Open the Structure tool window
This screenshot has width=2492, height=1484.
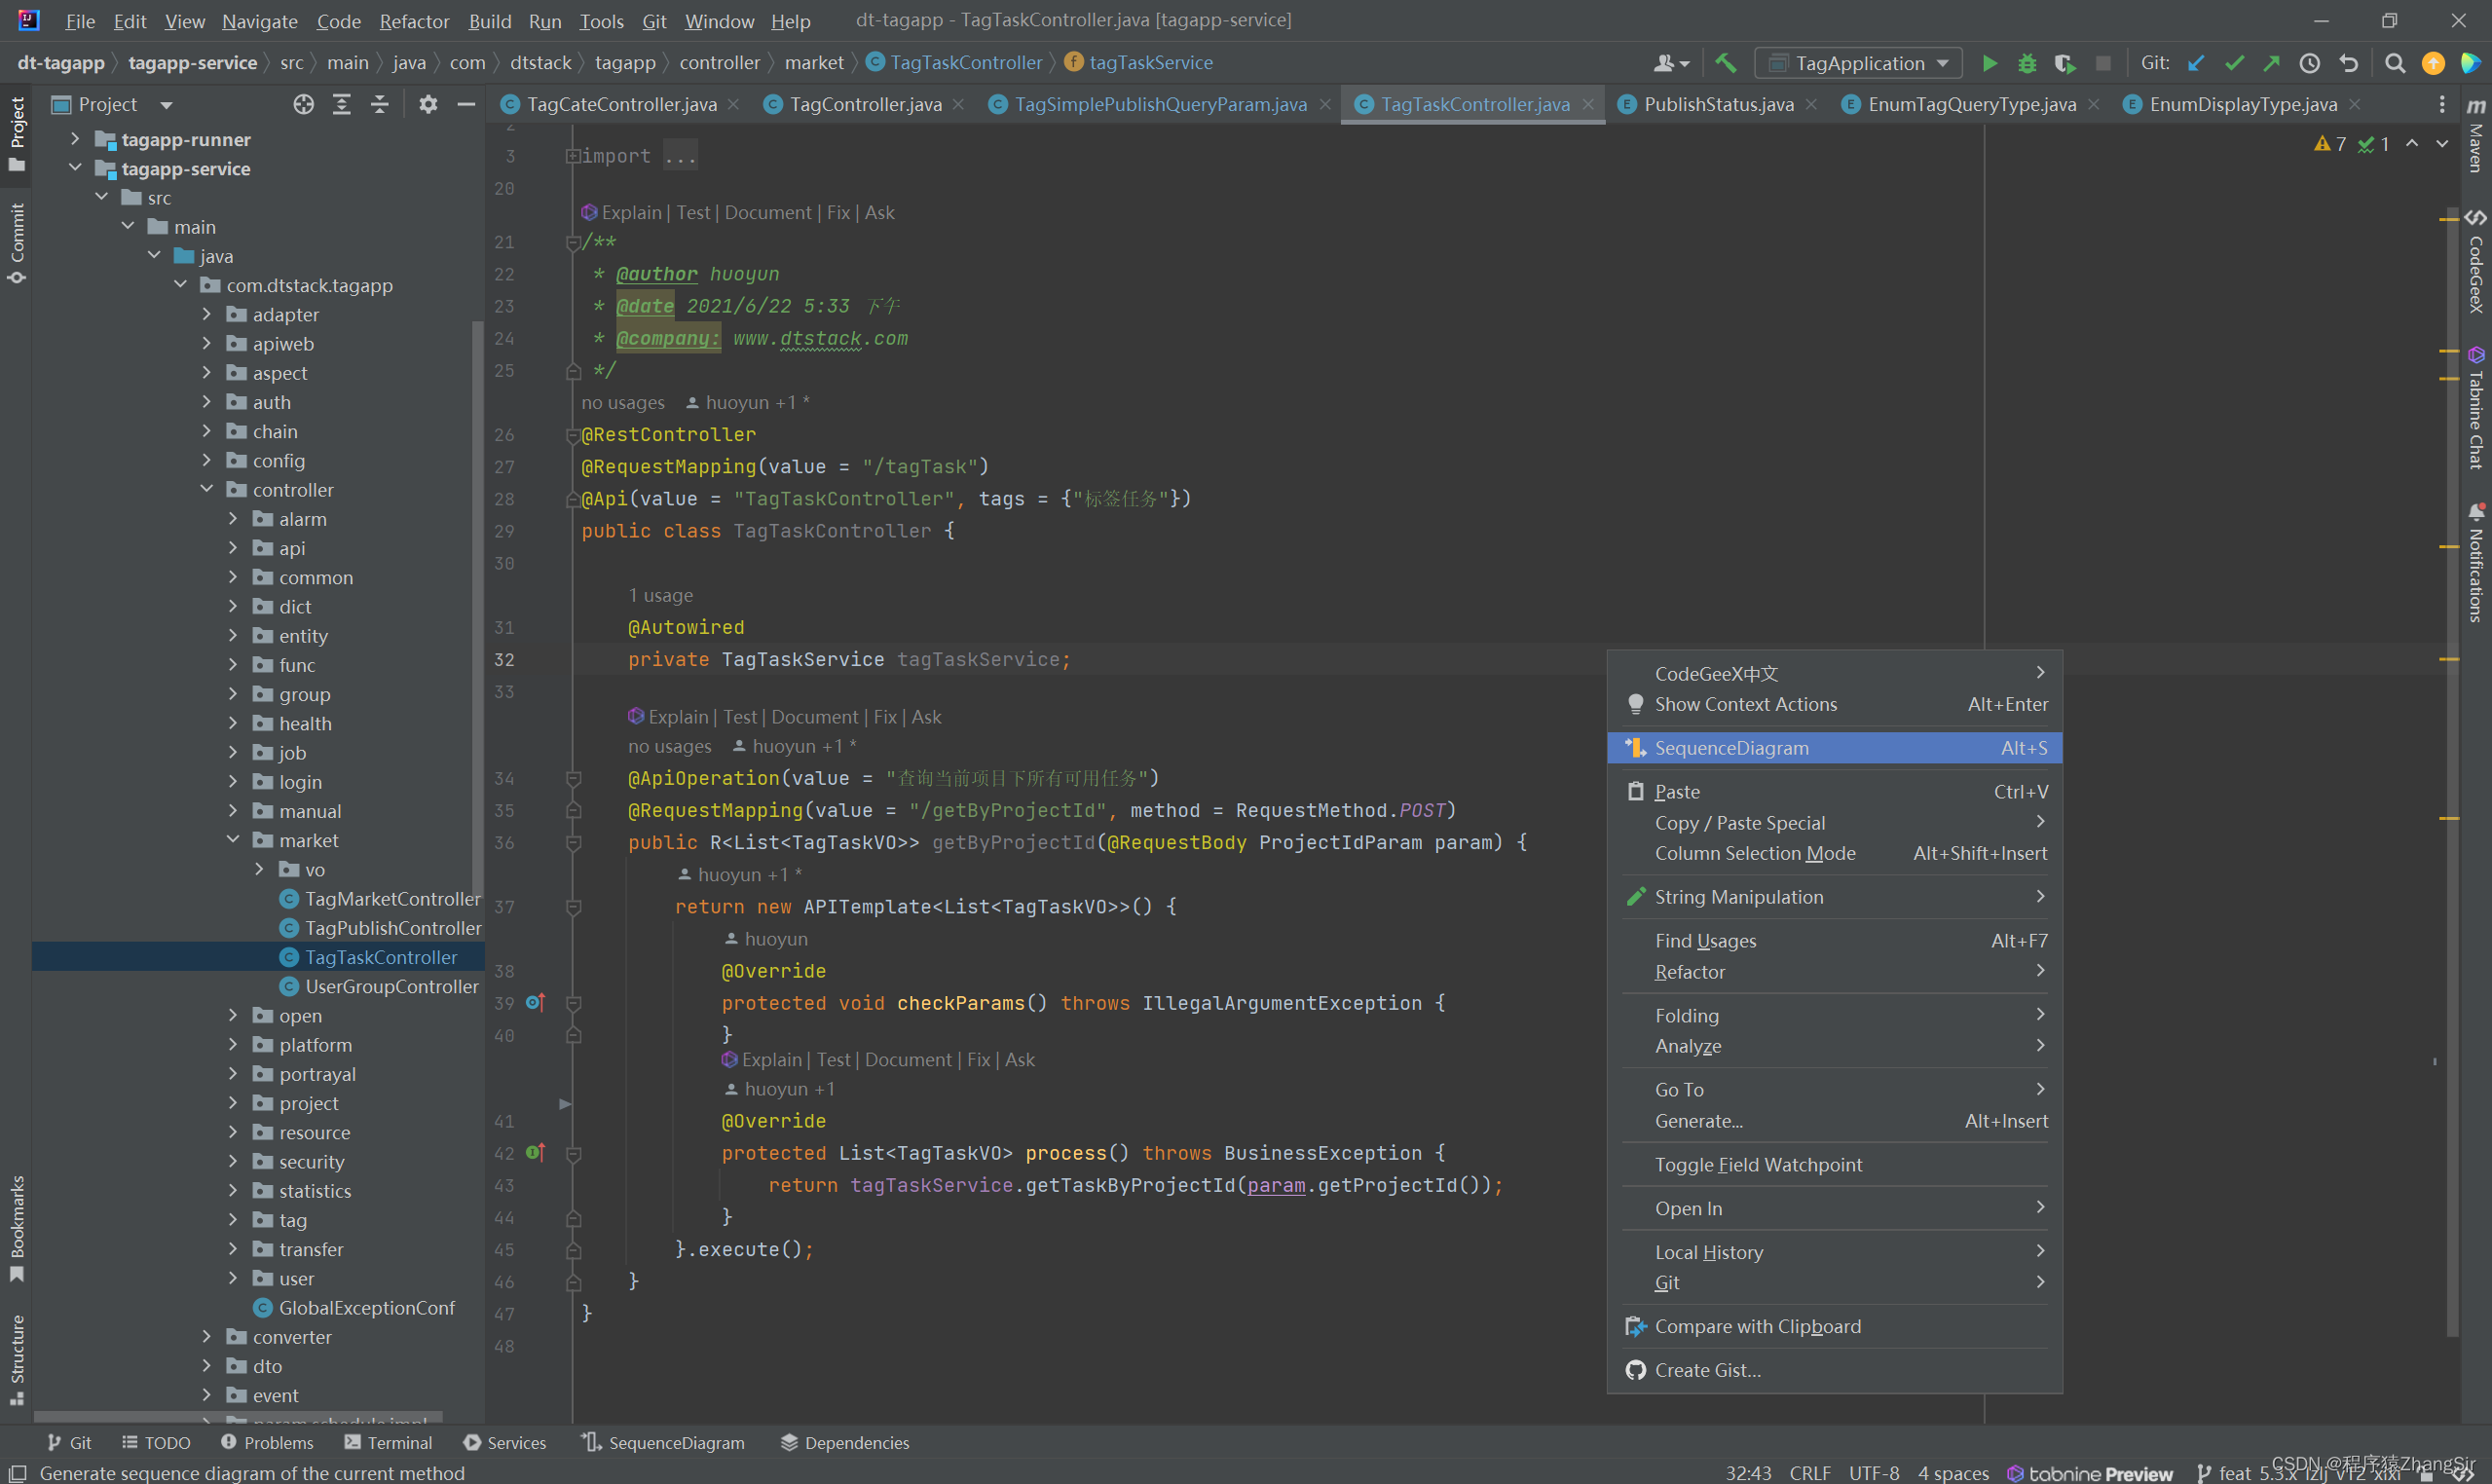click(x=17, y=1360)
